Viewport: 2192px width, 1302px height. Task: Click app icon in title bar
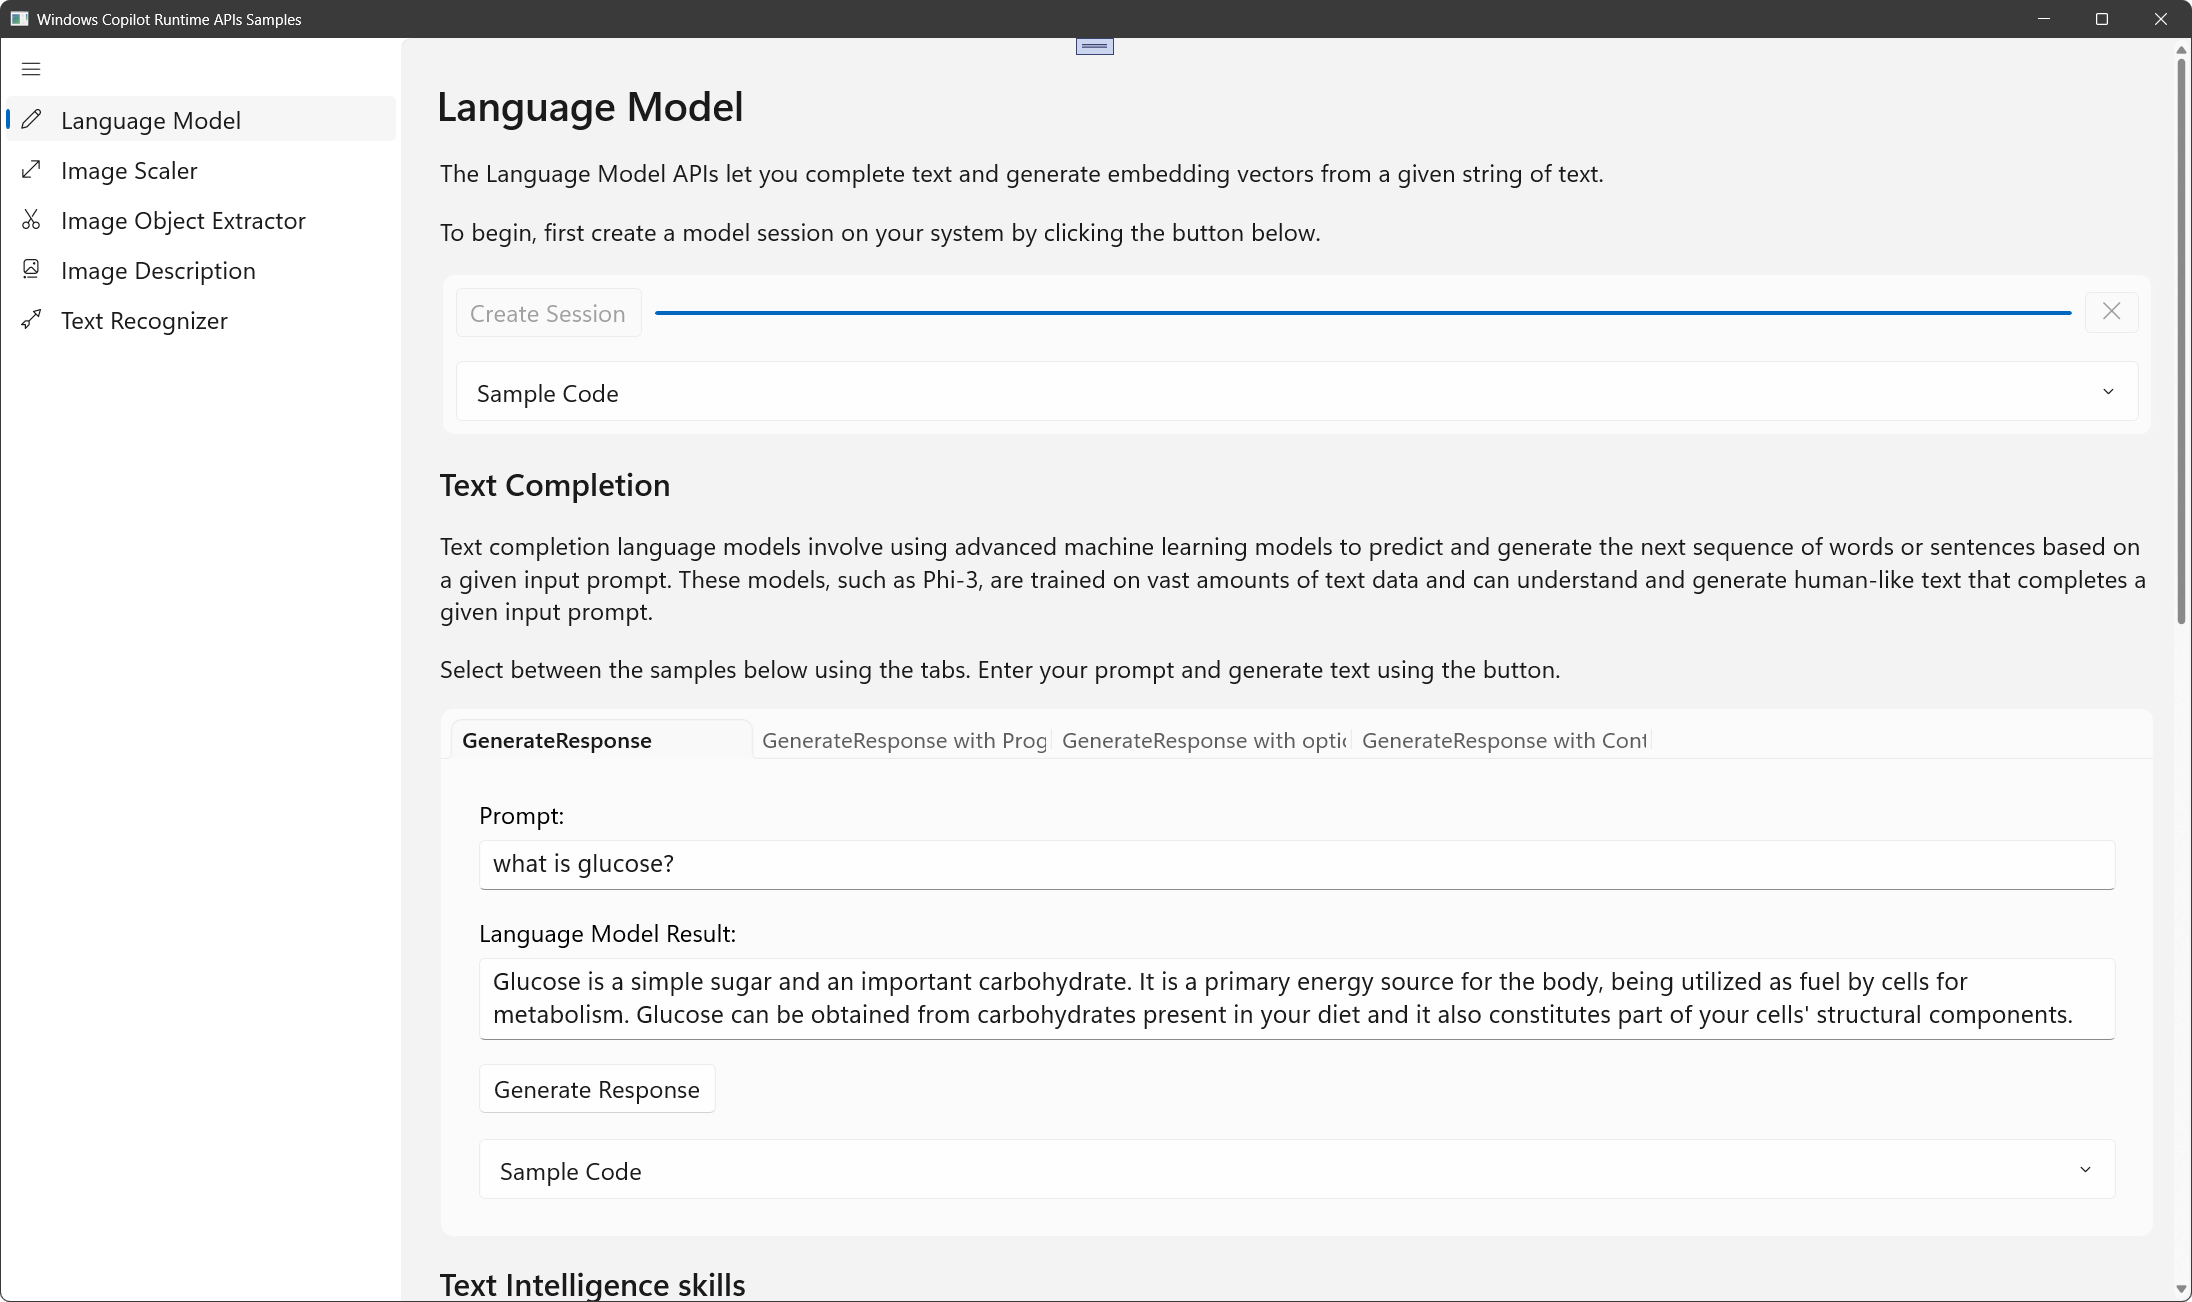pyautogui.click(x=19, y=19)
